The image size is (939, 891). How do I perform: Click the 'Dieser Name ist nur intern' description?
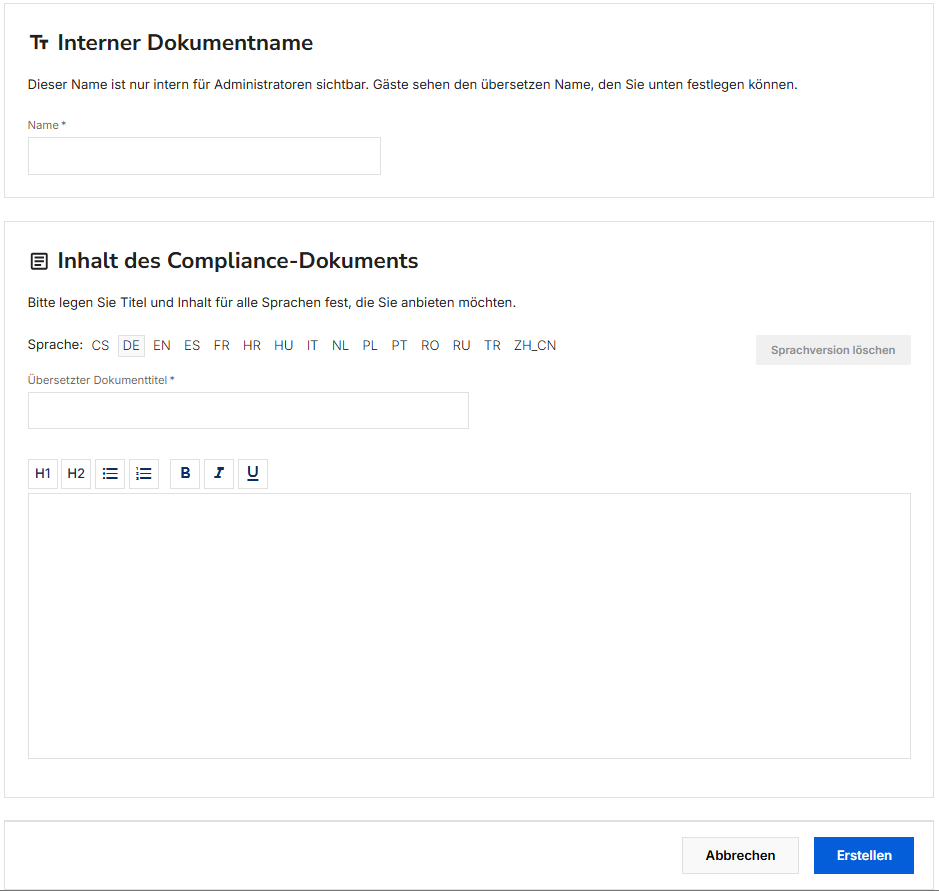tap(413, 84)
